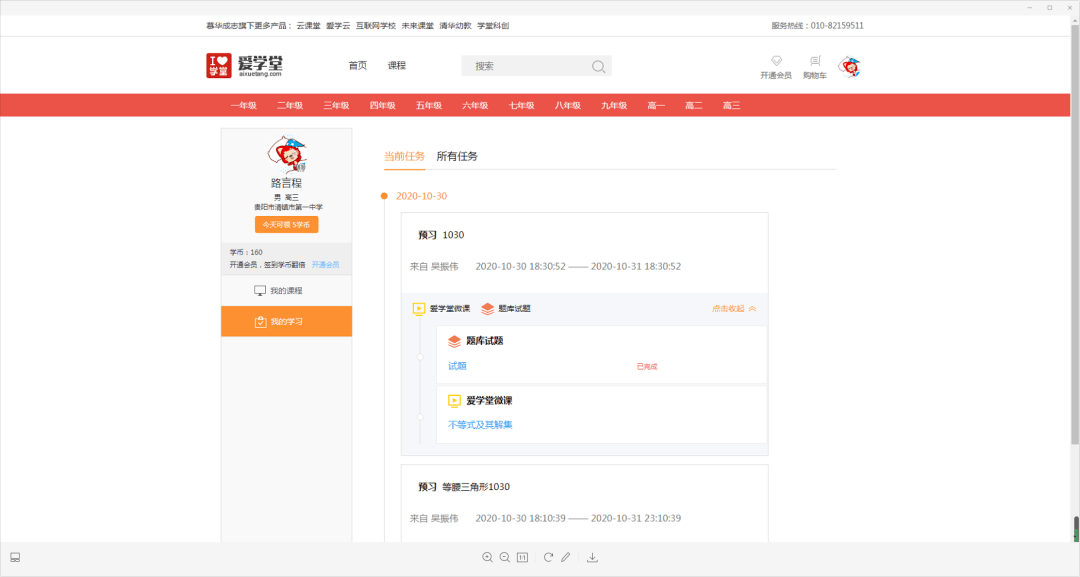Viewport: 1080px width, 577px height.
Task: Open the 购物车 cart icon
Action: point(815,61)
